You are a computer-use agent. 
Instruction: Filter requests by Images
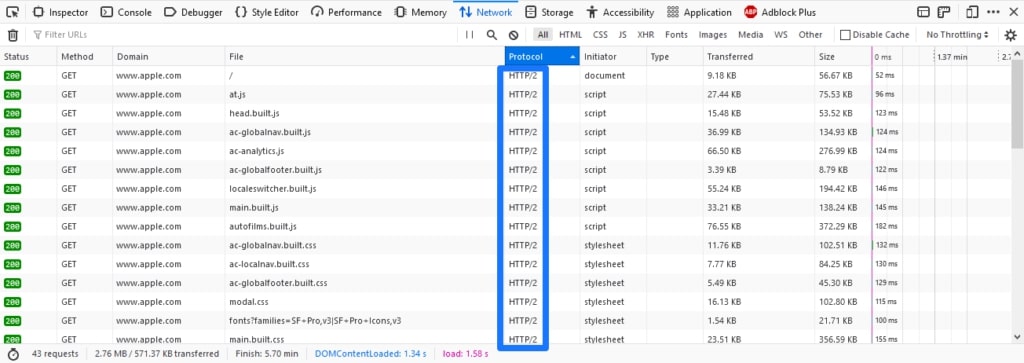(x=712, y=35)
